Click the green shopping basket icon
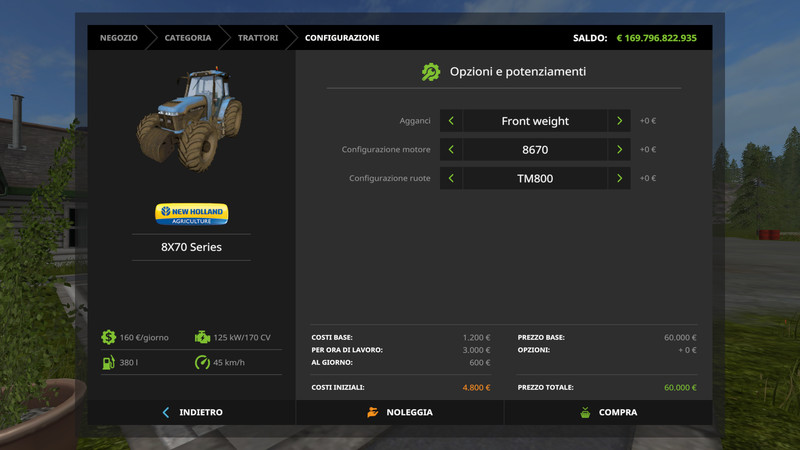This screenshot has height=450, width=800. 586,412
